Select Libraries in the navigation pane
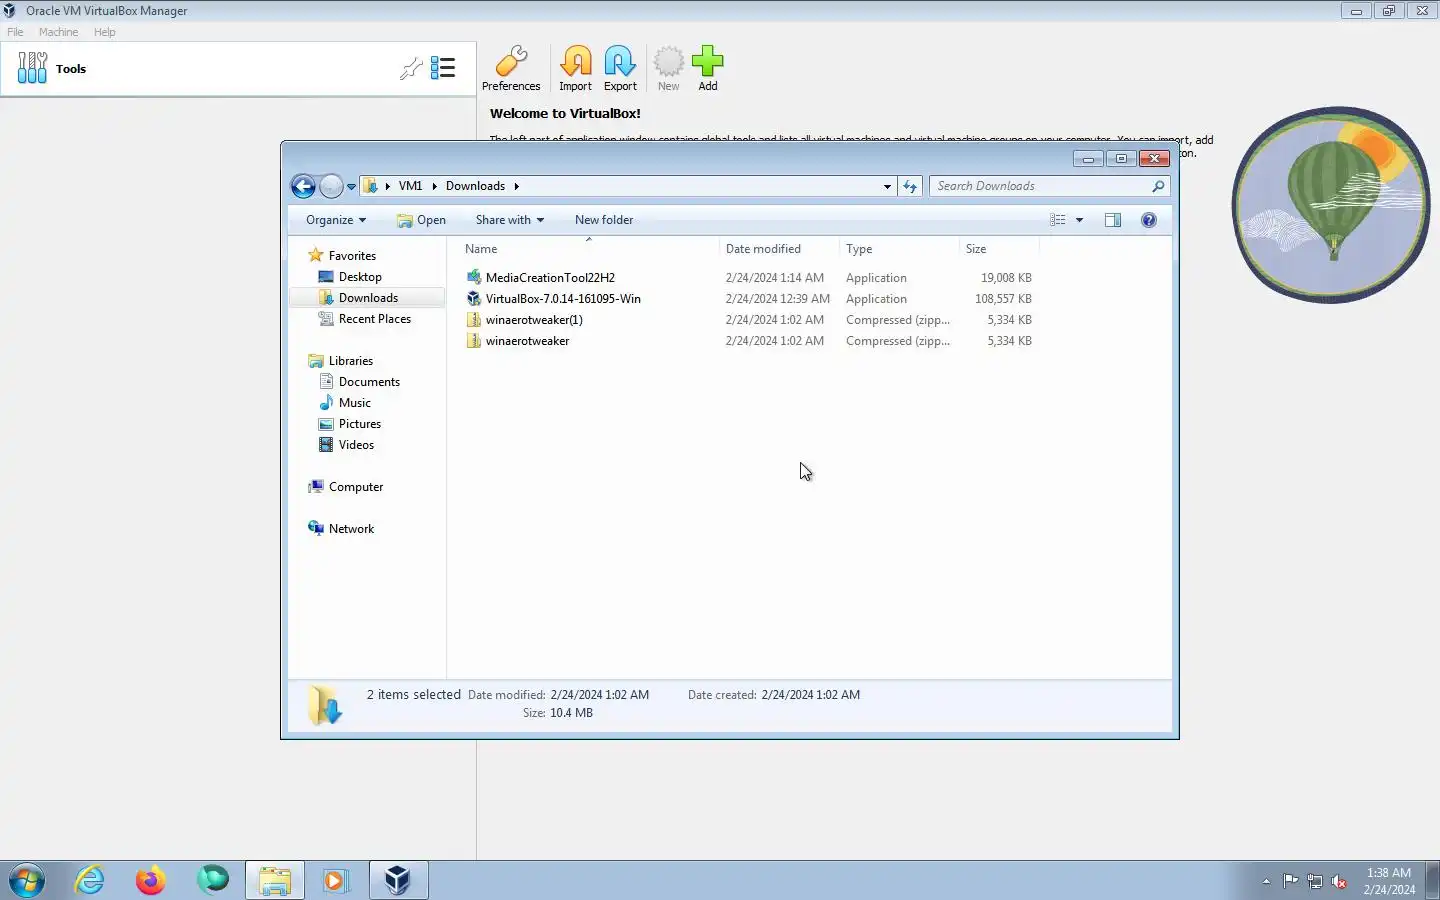Viewport: 1440px width, 900px height. (350, 361)
